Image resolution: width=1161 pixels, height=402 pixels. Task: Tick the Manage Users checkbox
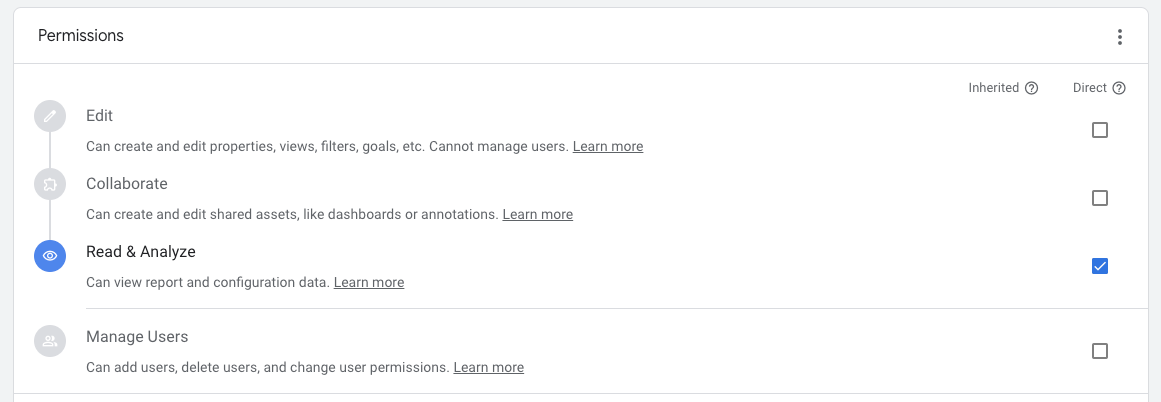[x=1100, y=351]
